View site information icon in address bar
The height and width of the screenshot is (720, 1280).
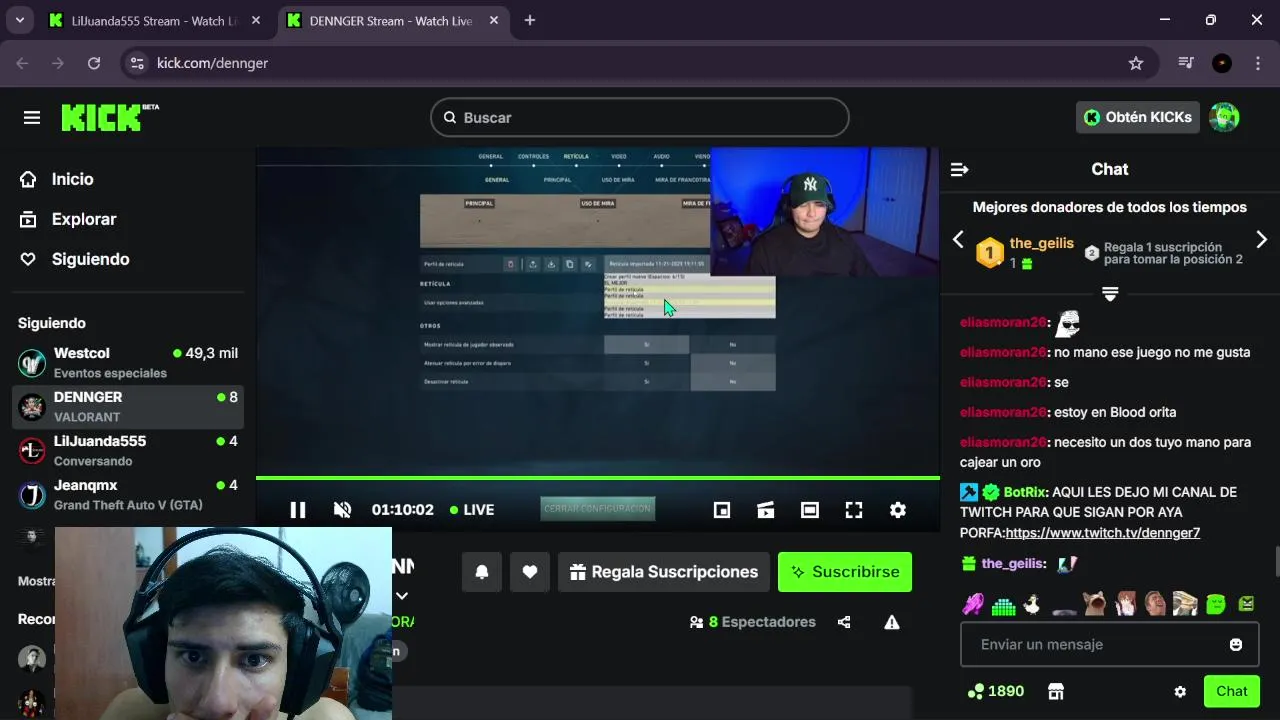pos(138,63)
